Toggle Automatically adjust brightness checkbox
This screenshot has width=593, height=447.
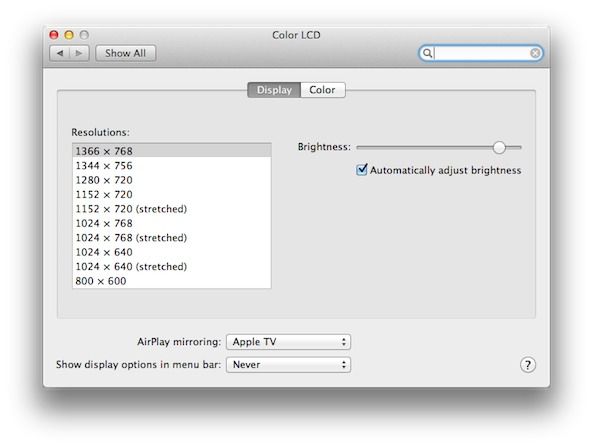[362, 170]
